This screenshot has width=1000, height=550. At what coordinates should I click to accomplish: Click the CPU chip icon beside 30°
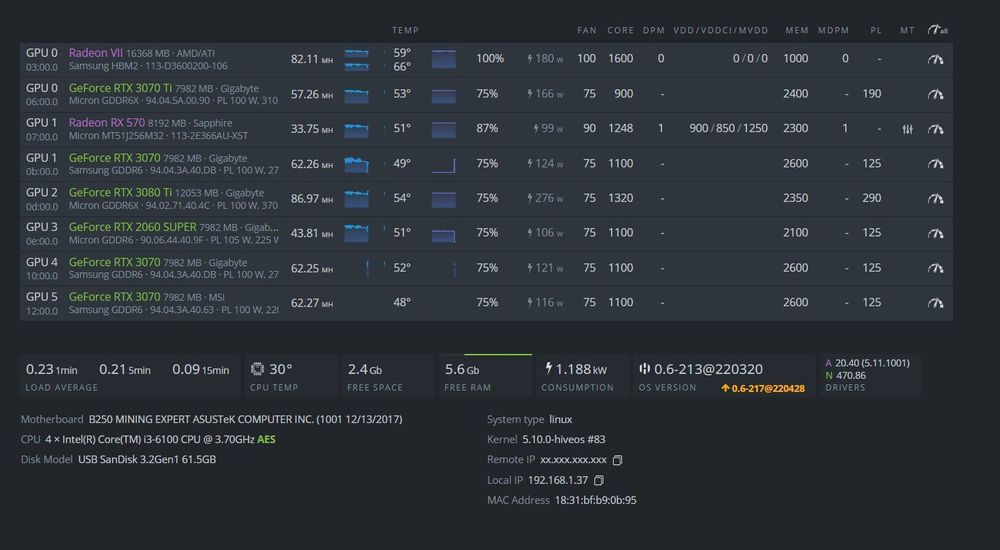pyautogui.click(x=257, y=369)
